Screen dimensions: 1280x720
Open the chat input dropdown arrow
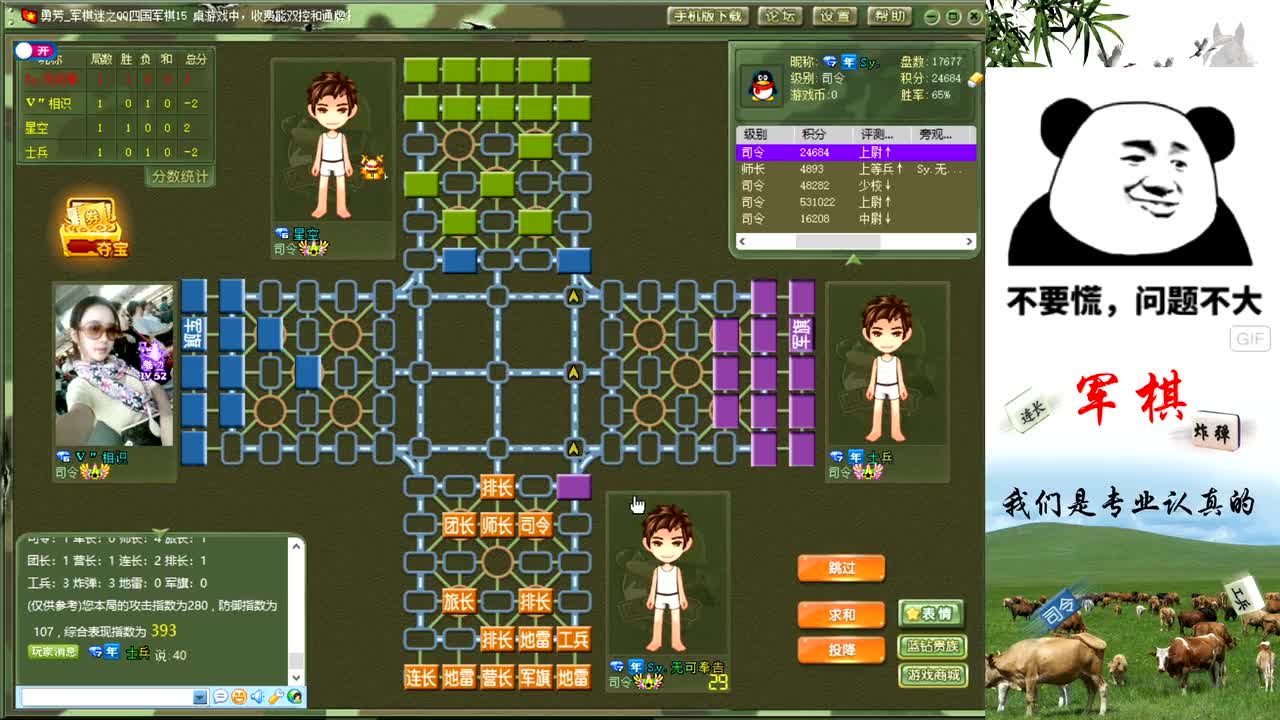pos(200,697)
